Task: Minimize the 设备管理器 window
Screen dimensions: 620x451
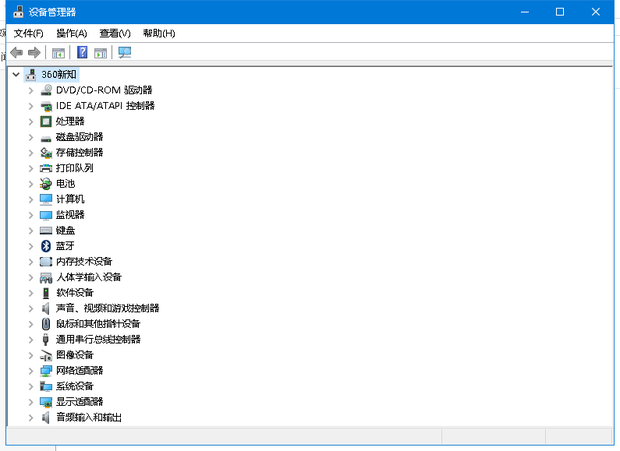Action: (x=525, y=12)
